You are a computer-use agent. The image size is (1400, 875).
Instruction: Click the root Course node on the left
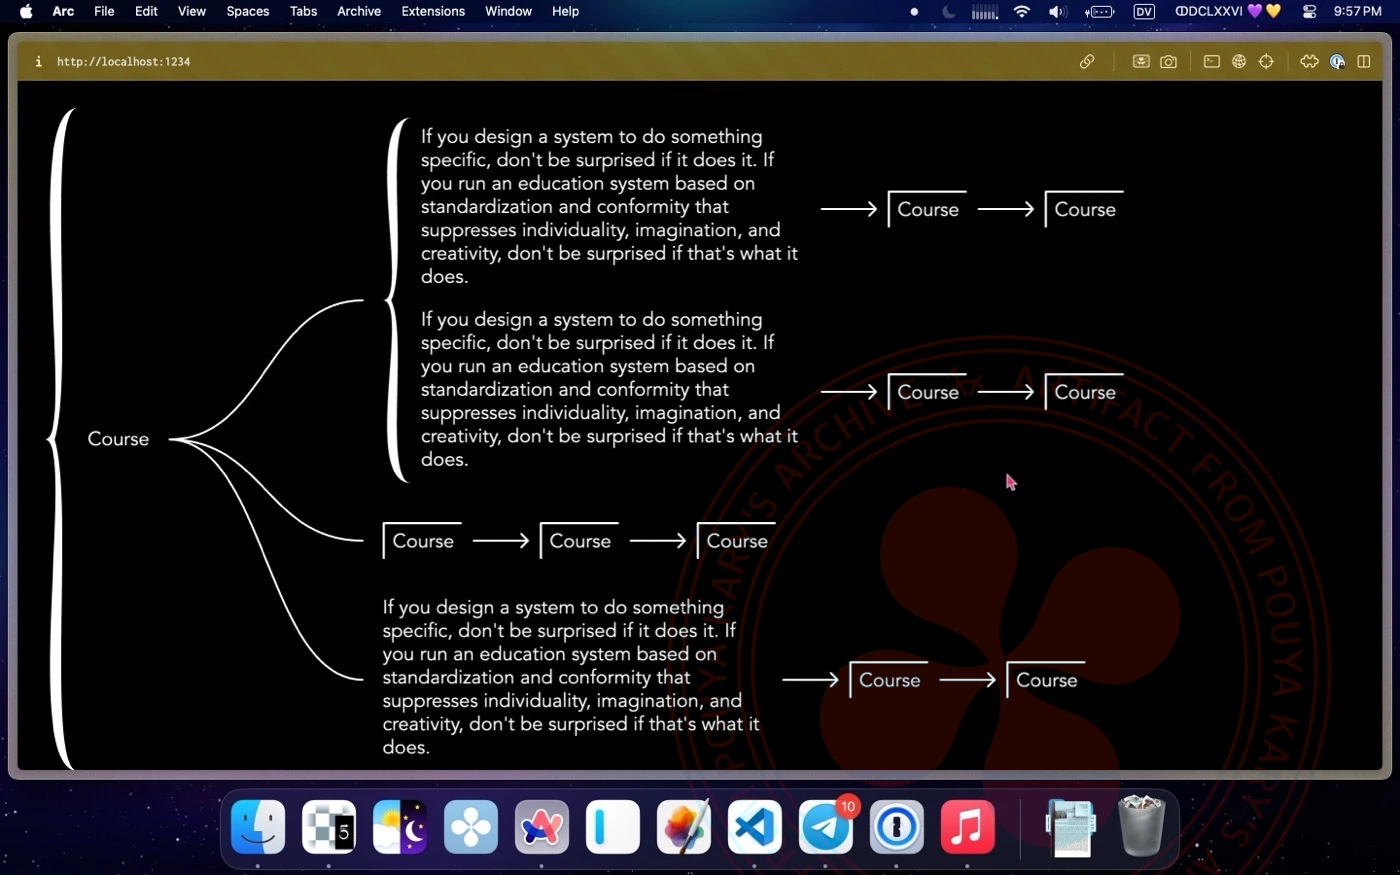pyautogui.click(x=118, y=439)
